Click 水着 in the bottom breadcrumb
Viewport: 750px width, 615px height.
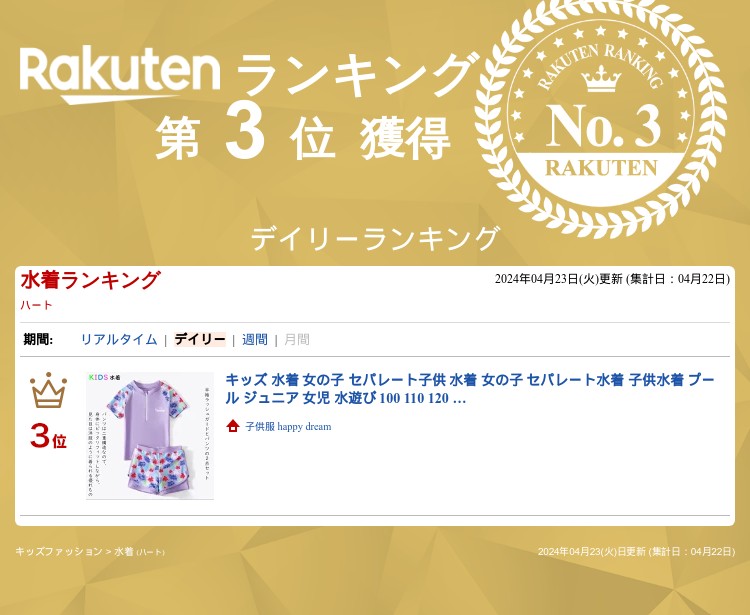coord(124,551)
